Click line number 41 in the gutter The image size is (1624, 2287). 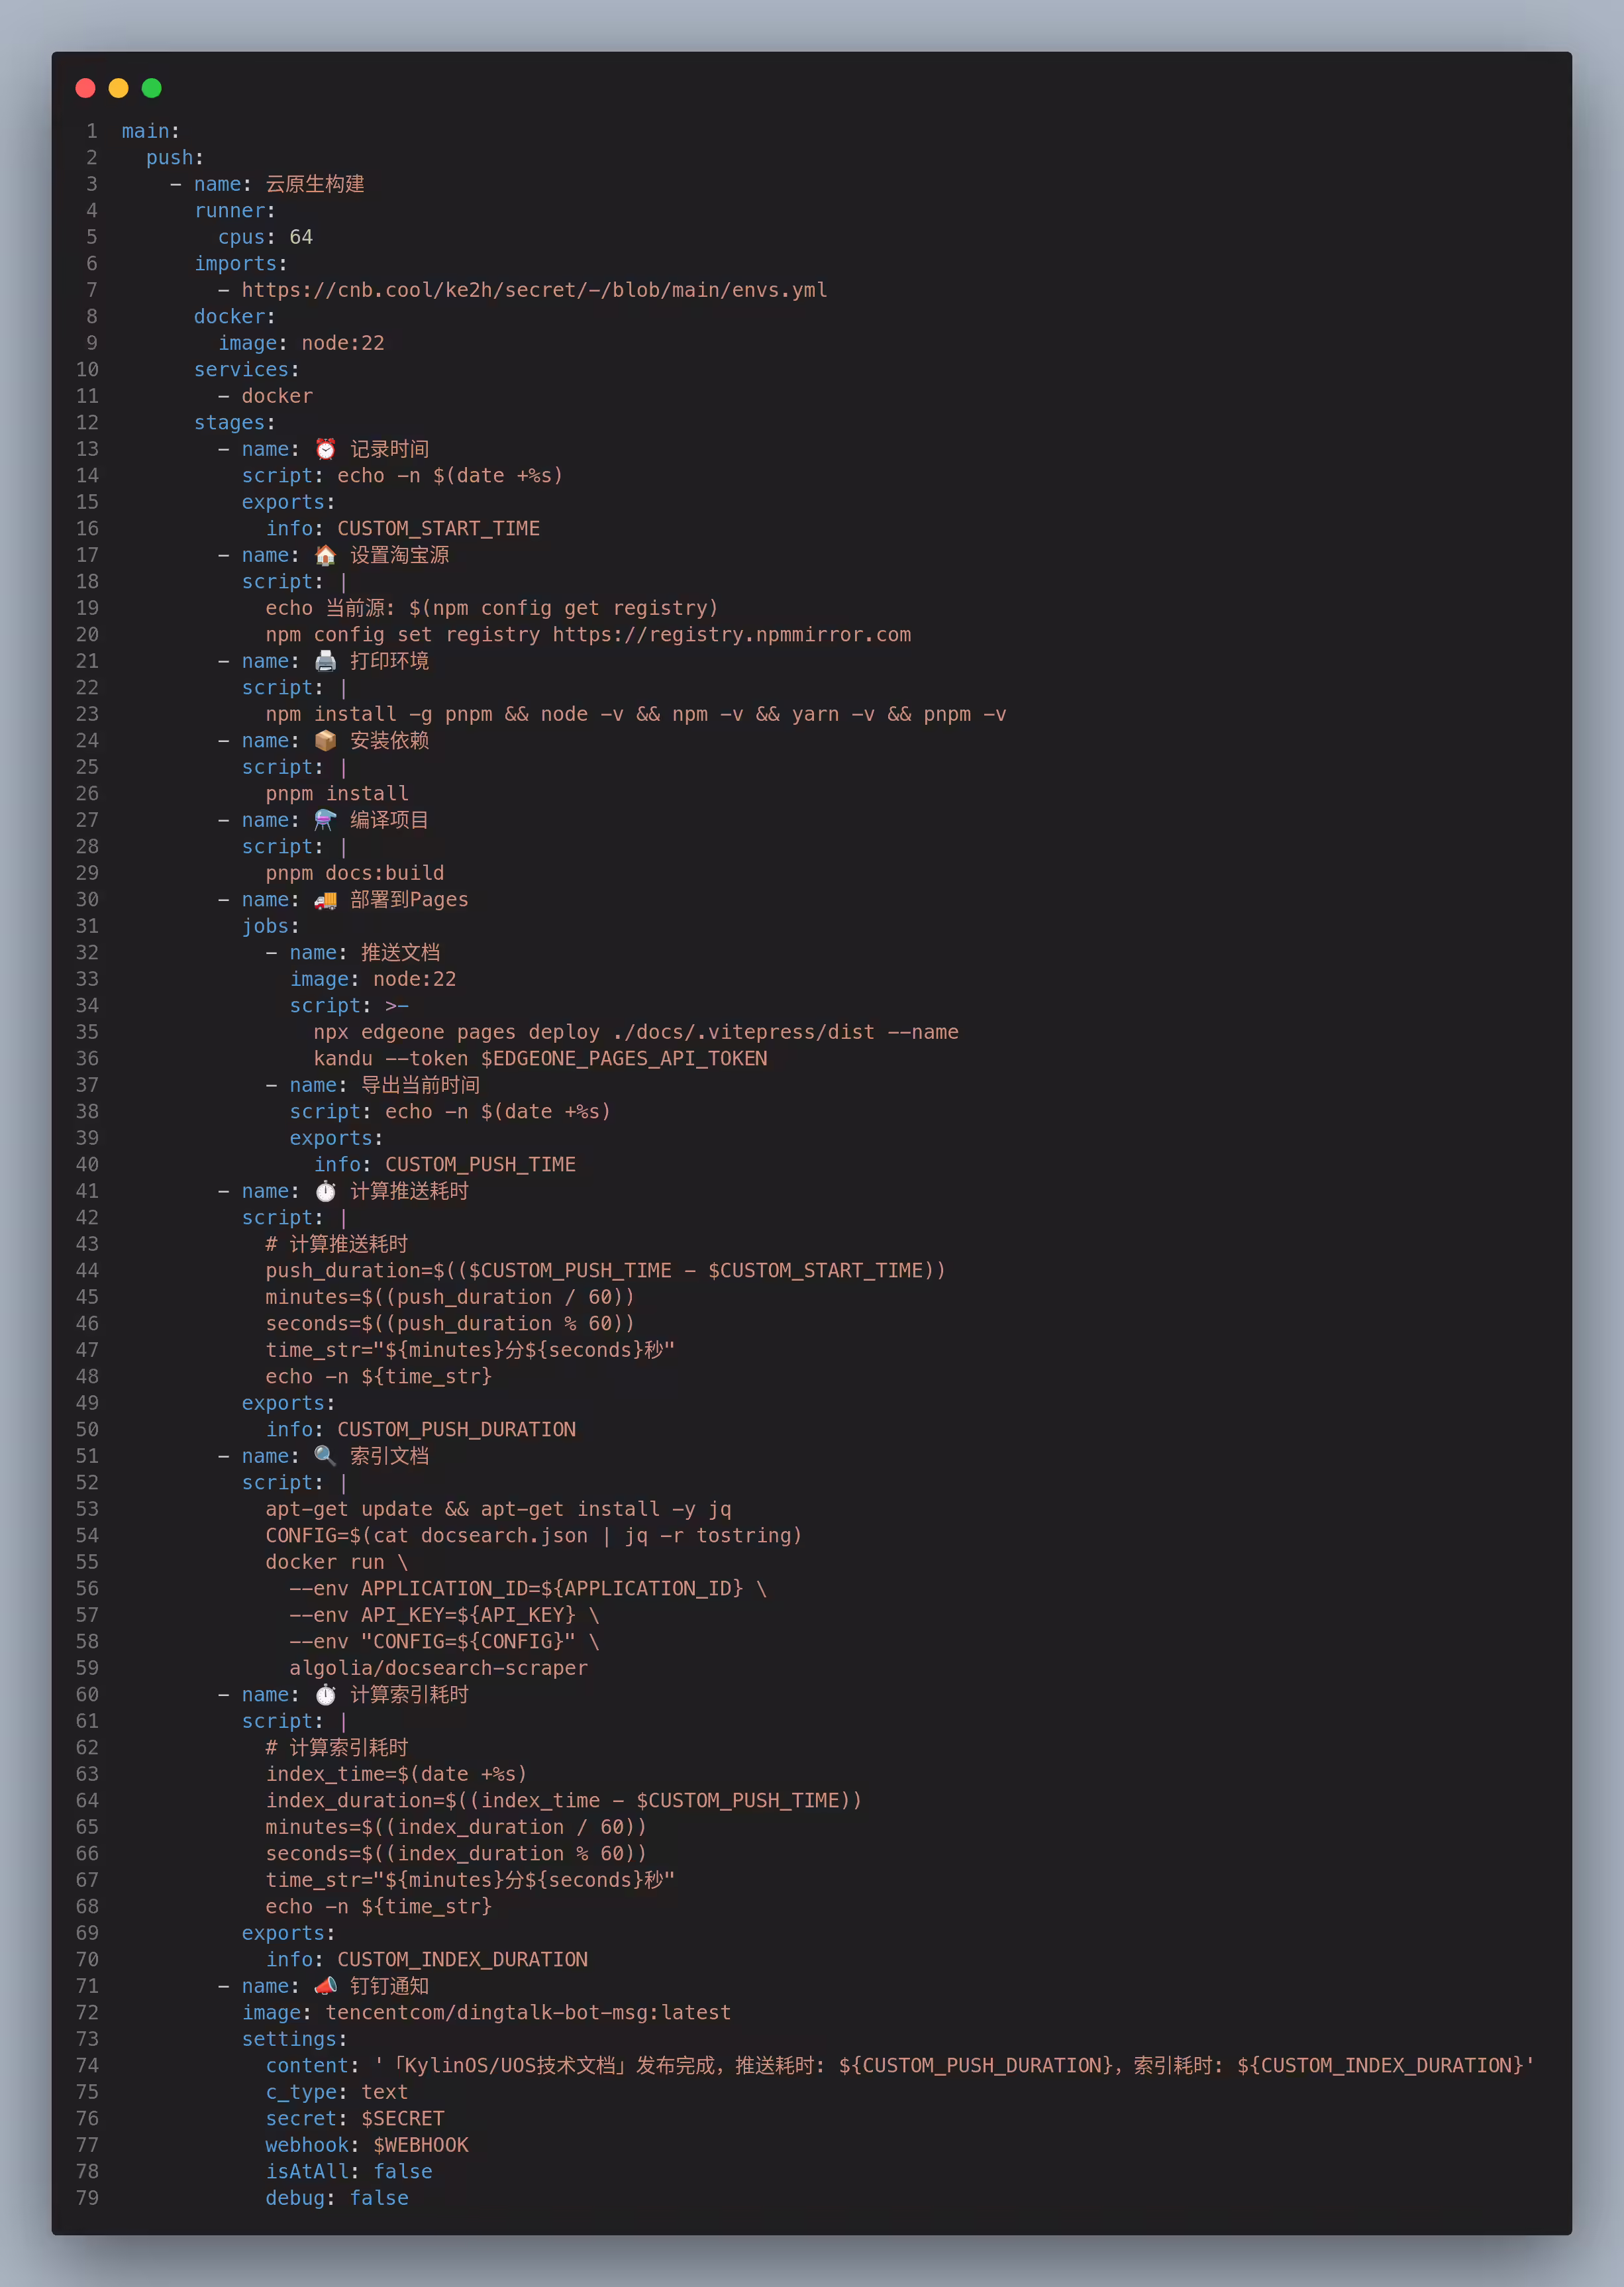[87, 1191]
